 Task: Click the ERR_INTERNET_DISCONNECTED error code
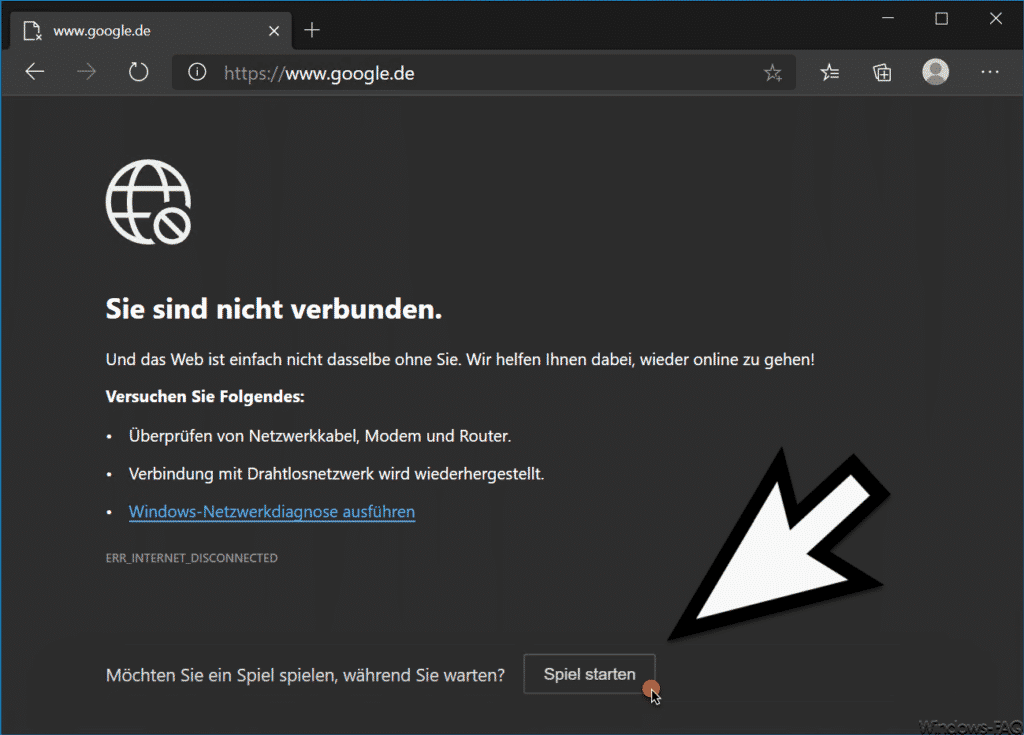coord(191,558)
